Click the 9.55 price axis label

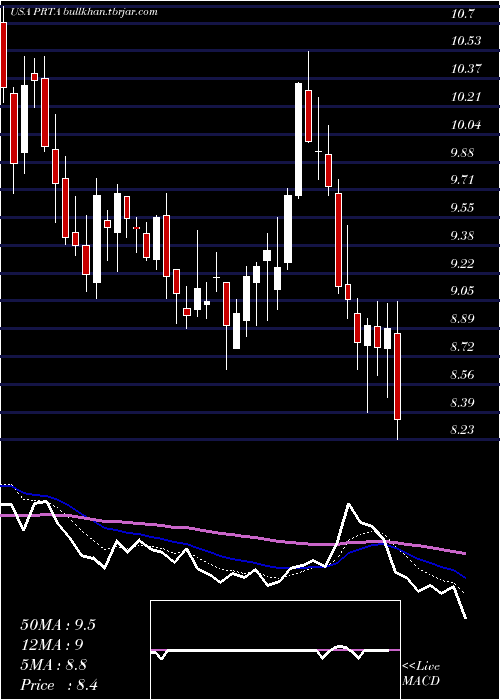coord(464,208)
